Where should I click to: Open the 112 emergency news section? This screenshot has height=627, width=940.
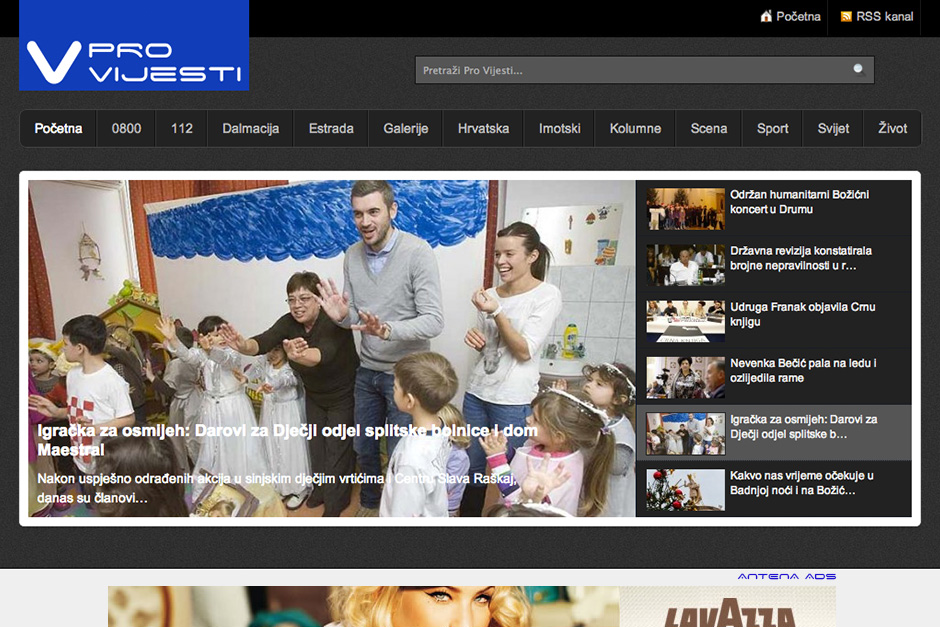coord(181,129)
